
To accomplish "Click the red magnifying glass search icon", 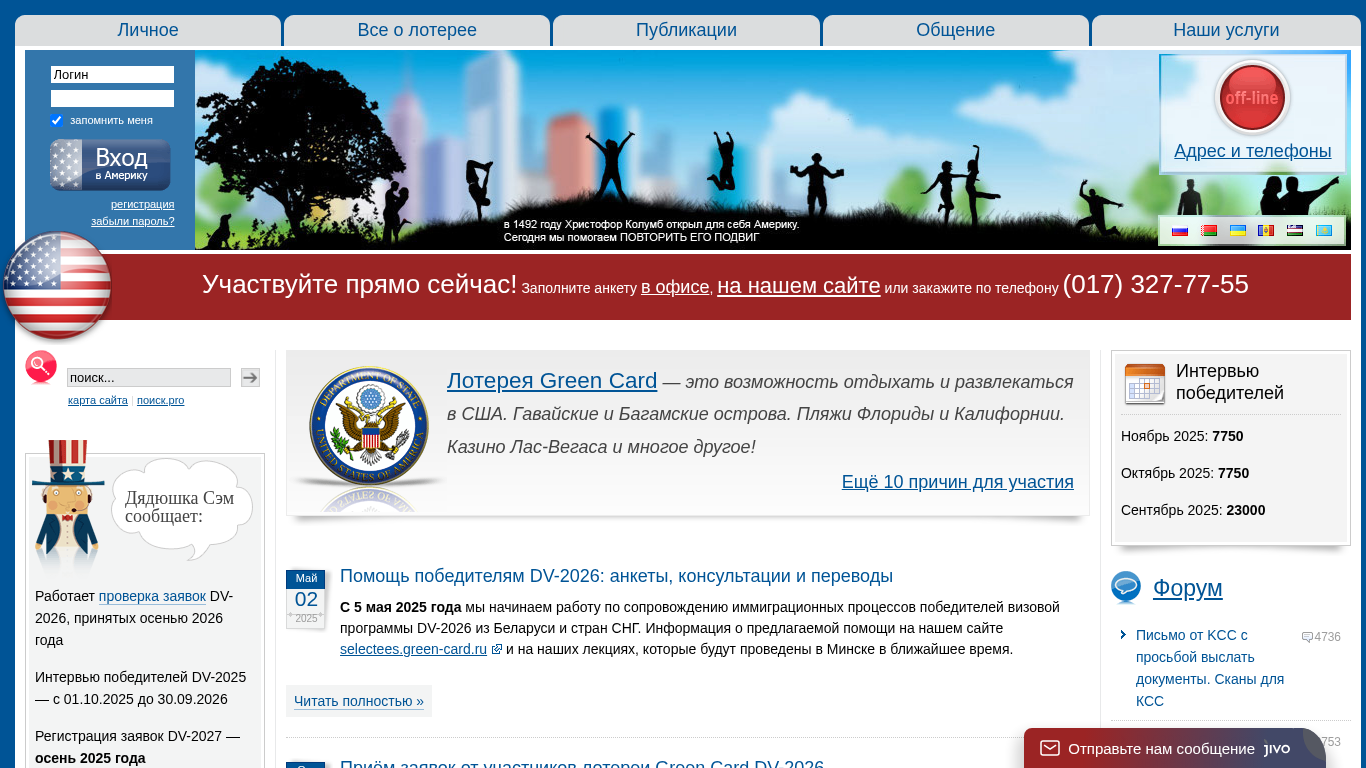I will click(x=41, y=368).
